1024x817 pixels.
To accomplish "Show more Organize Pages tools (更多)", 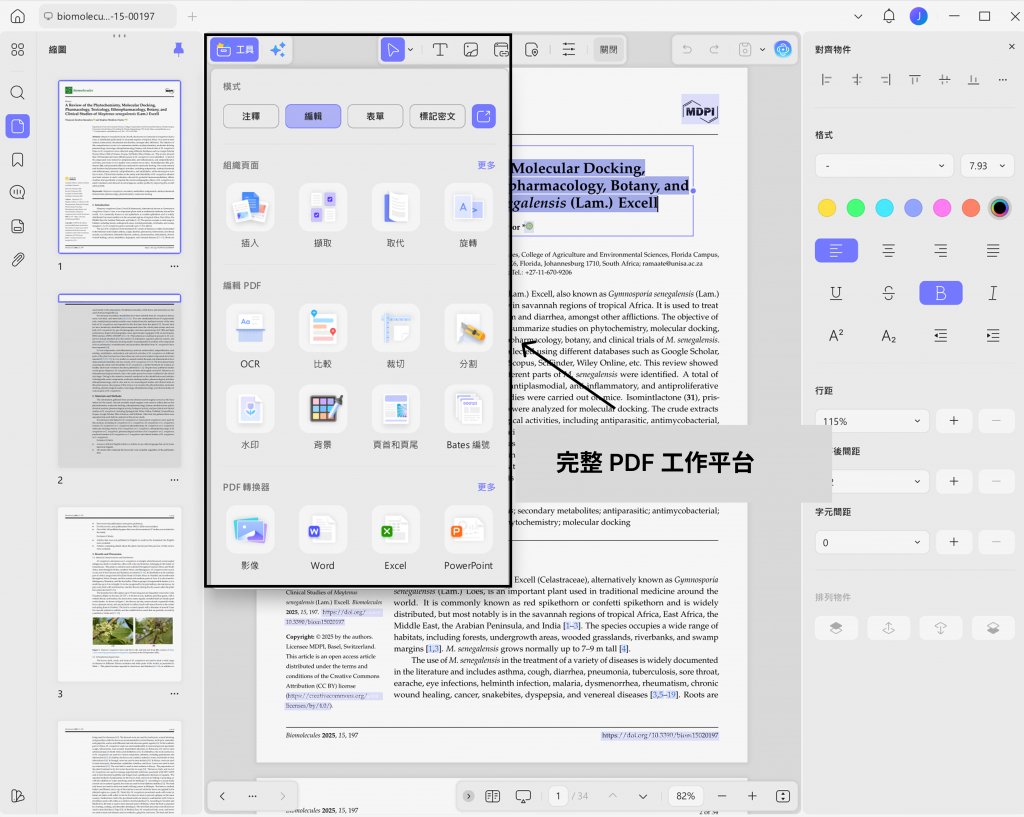I will 486,165.
